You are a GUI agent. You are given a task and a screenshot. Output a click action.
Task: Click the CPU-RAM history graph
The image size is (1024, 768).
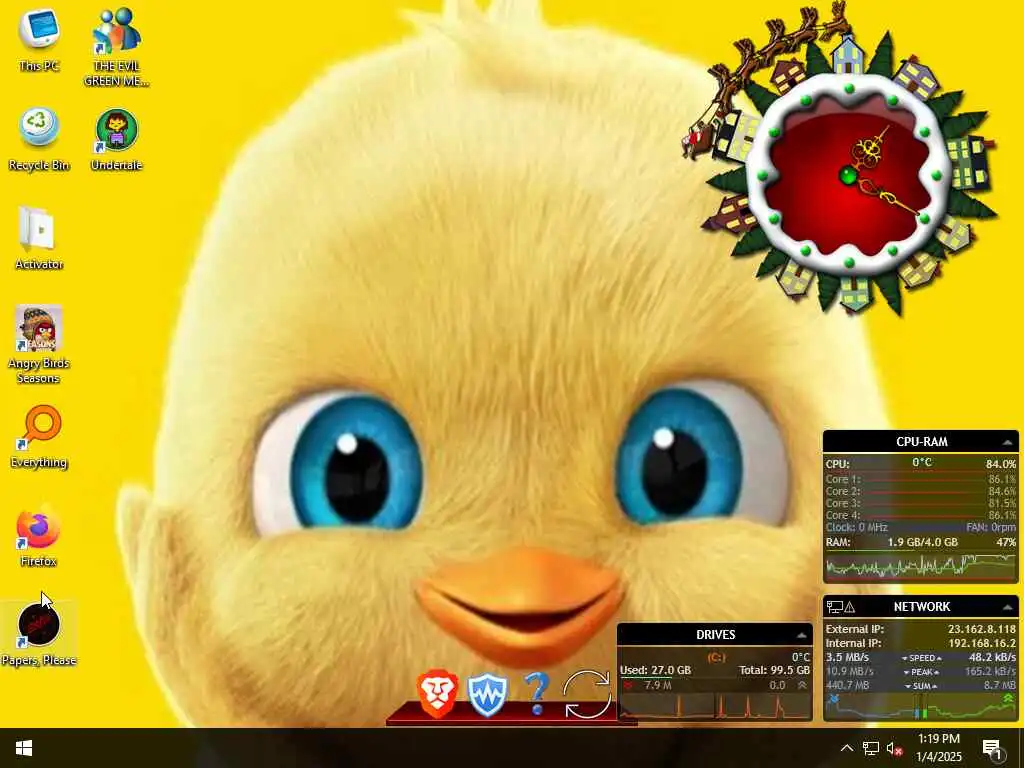[920, 566]
